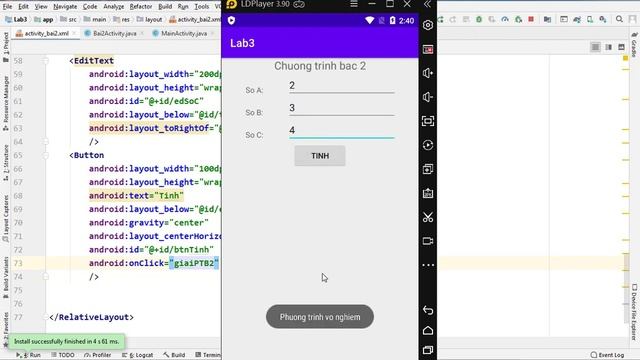The width and height of the screenshot is (640, 360).
Task: Collapse fold marker at line 74
Action: [x=46, y=277]
